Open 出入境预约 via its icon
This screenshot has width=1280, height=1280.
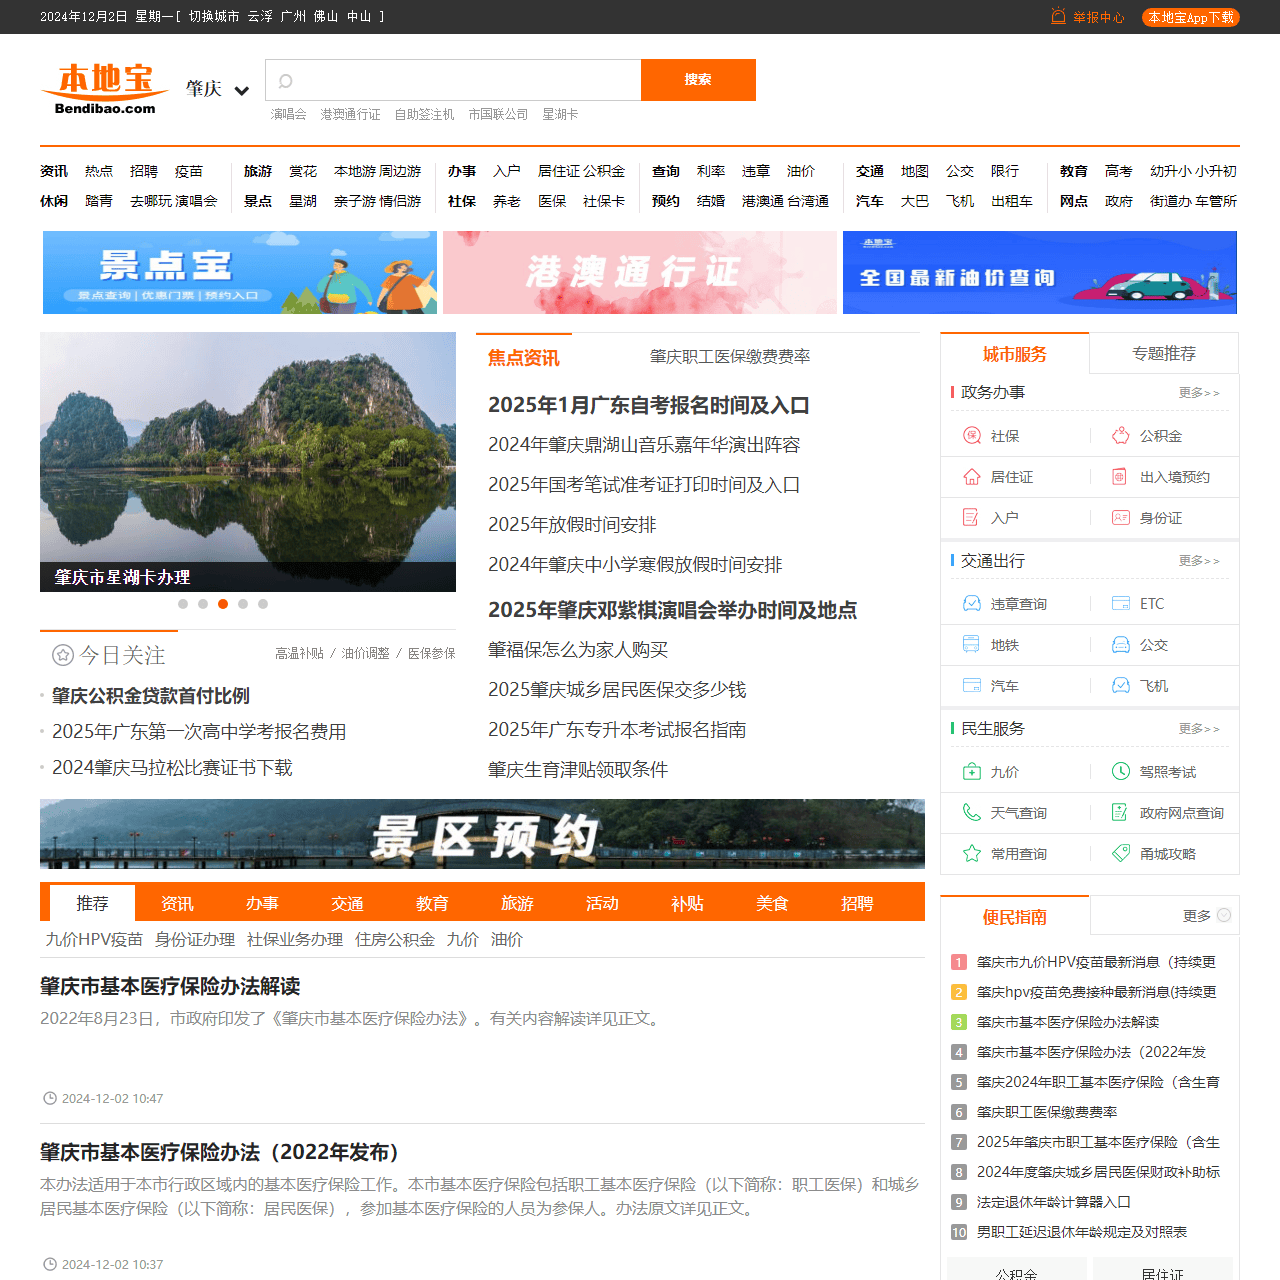pyautogui.click(x=1119, y=477)
